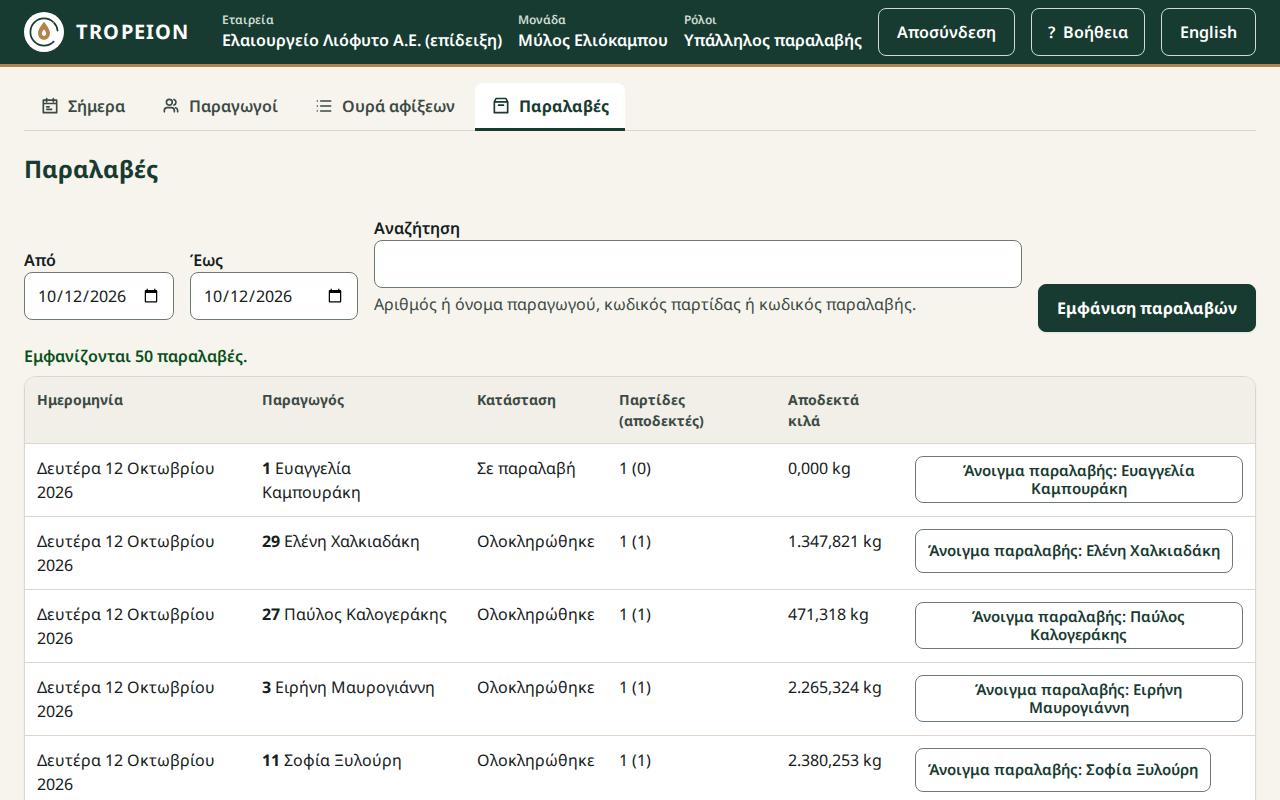Viewport: 1280px width, 800px height.
Task: Click the calendar icon on Σήμερα tab
Action: [x=49, y=106]
